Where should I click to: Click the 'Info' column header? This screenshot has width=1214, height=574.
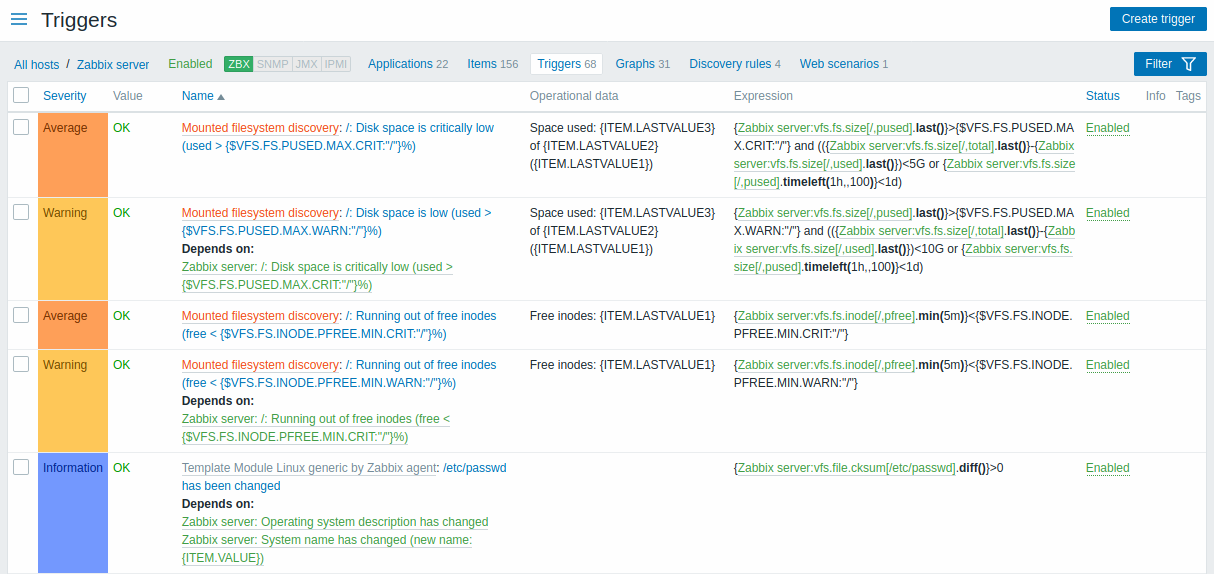click(1156, 96)
